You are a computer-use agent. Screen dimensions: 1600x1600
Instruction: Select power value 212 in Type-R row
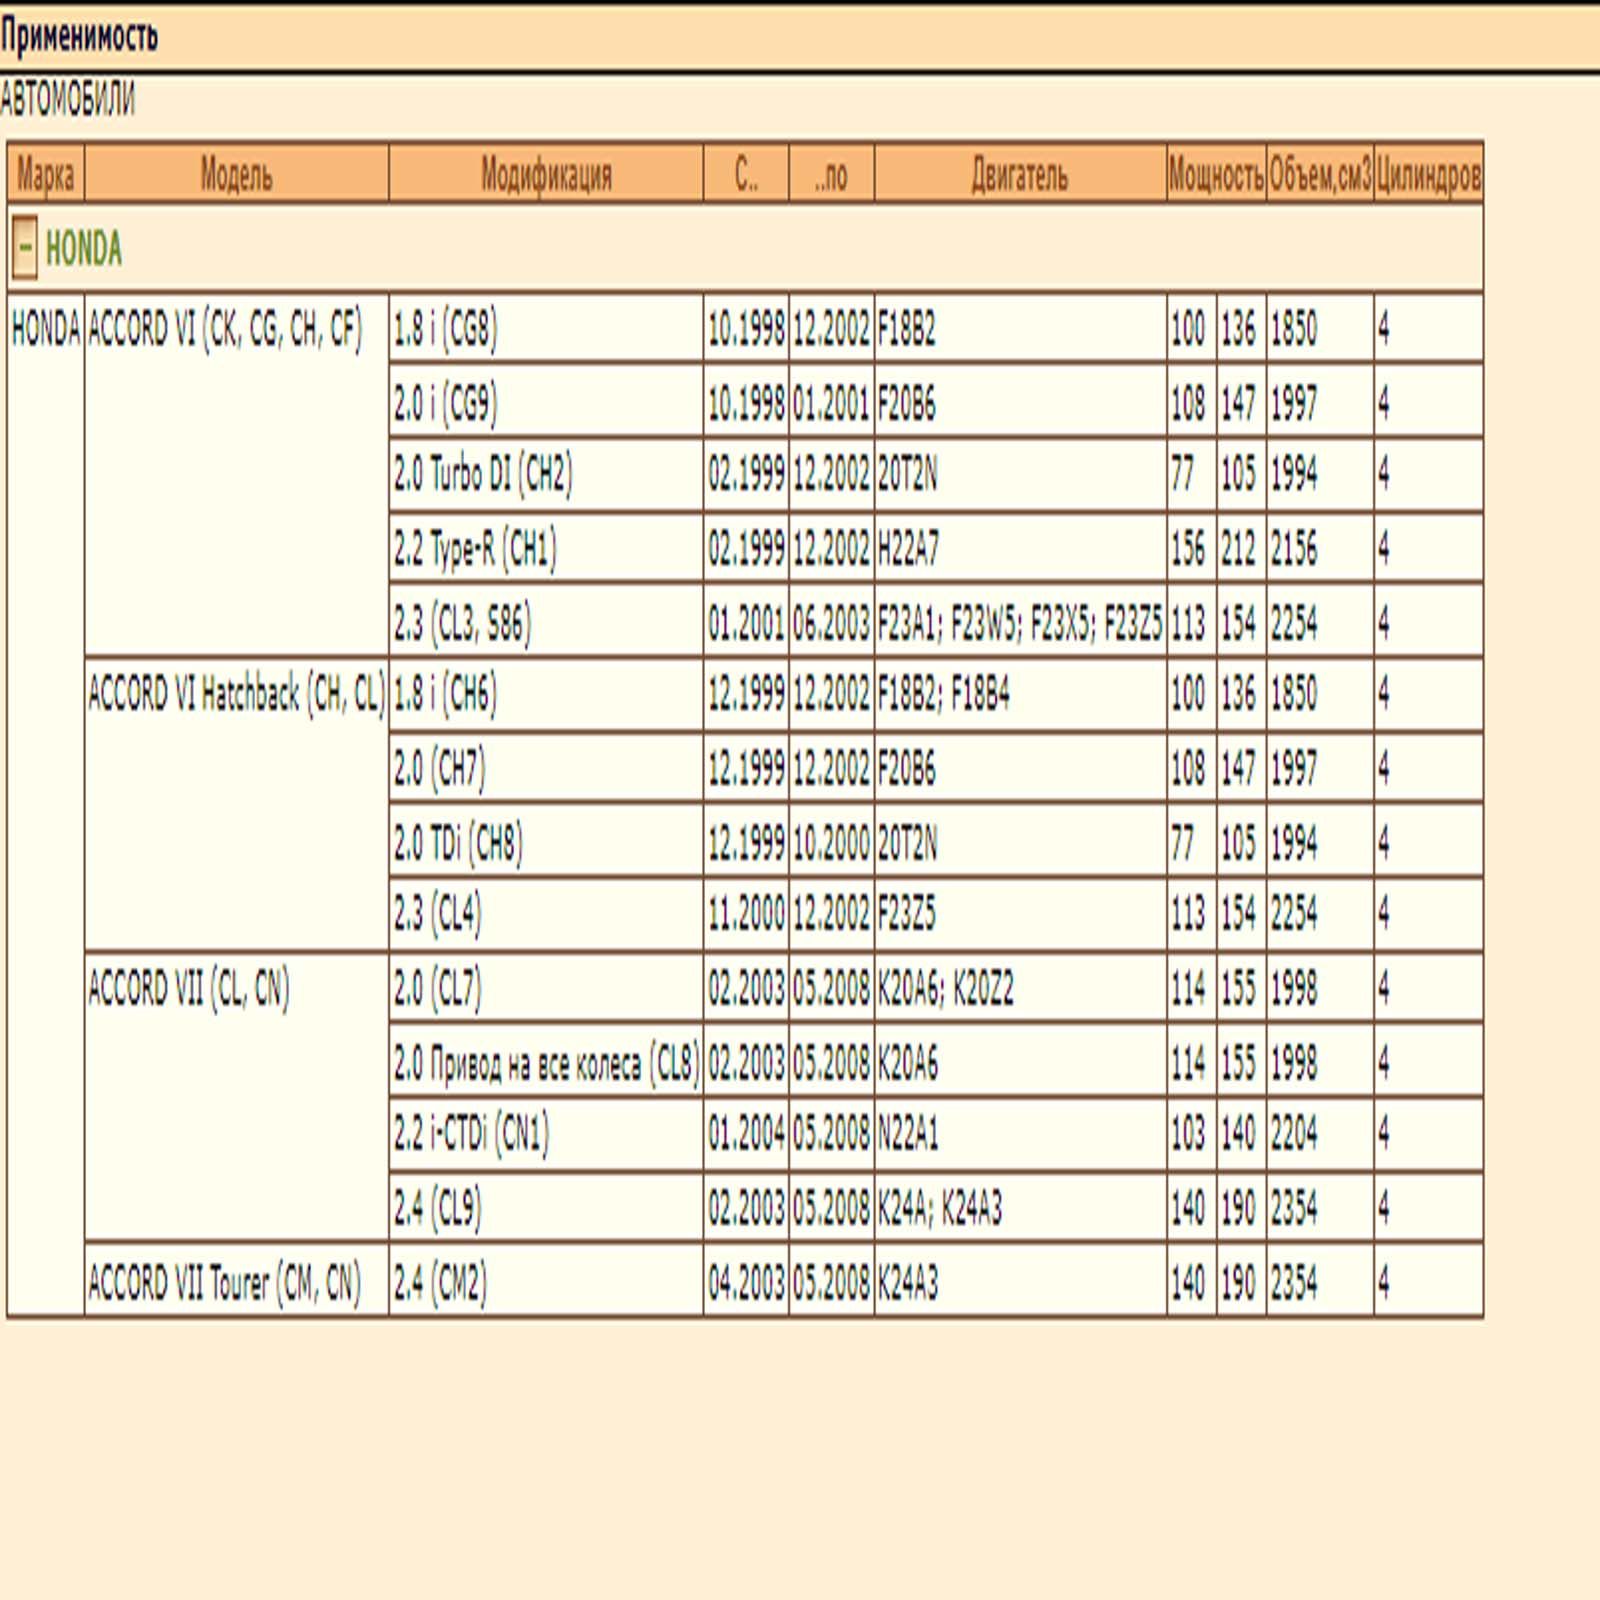point(1238,548)
